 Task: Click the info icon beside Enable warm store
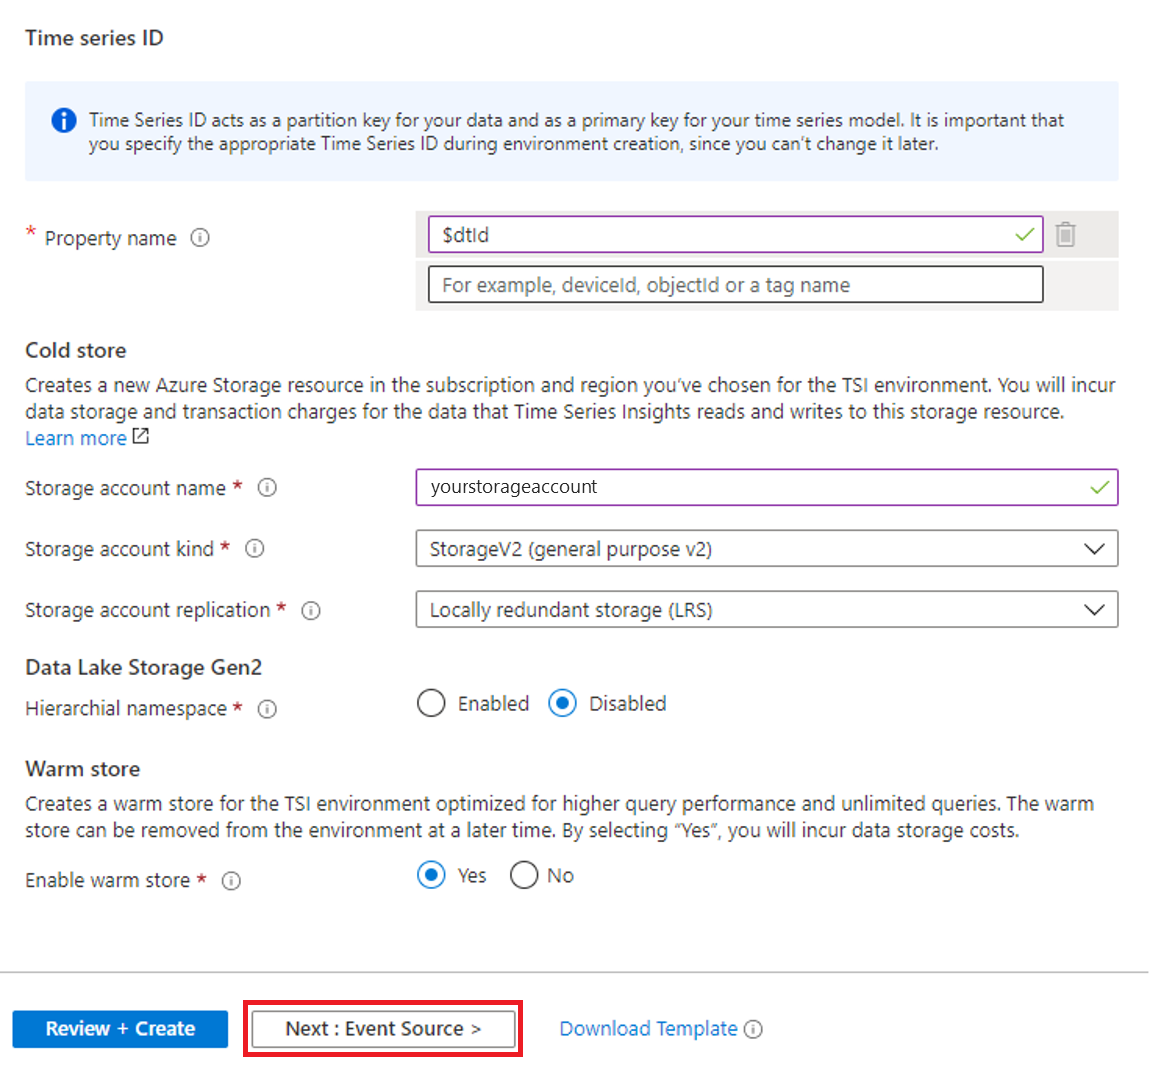pos(231,881)
